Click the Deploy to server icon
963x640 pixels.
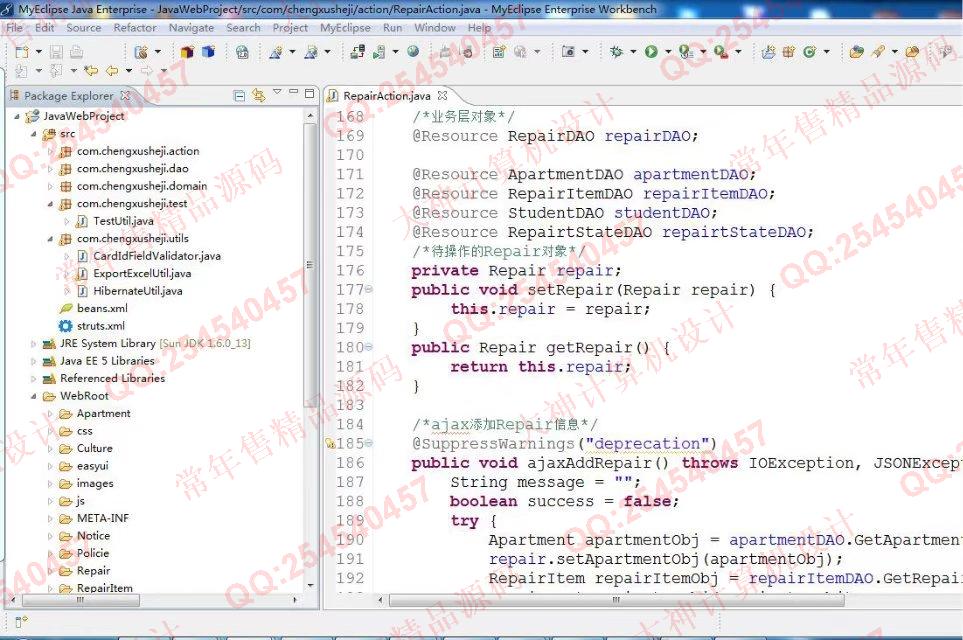[x=357, y=52]
